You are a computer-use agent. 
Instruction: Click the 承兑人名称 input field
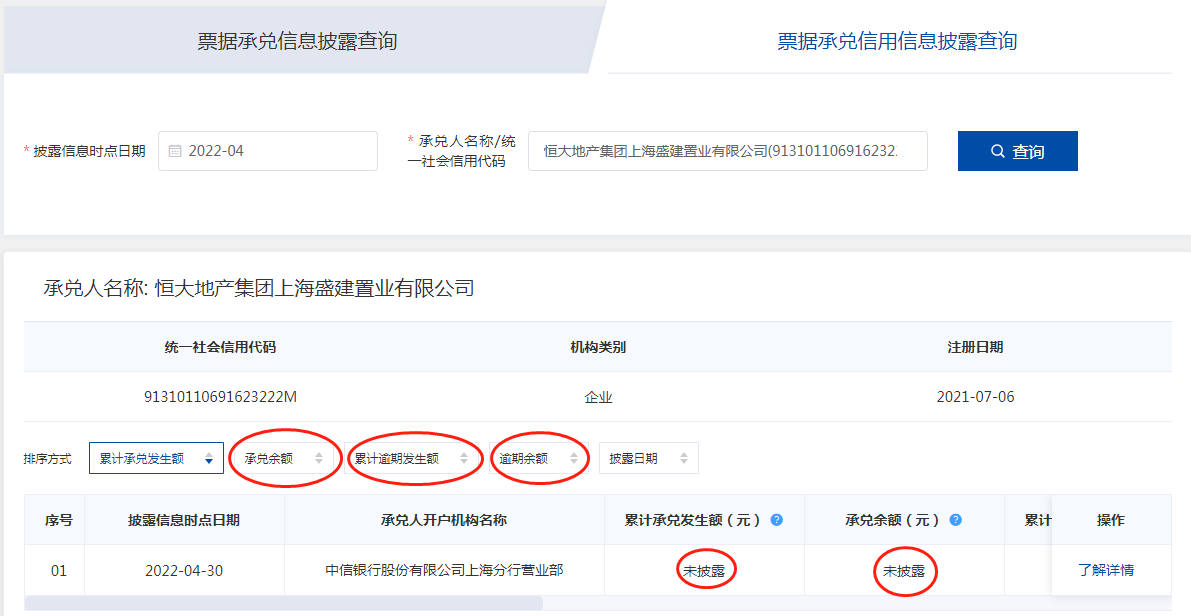[x=727, y=151]
